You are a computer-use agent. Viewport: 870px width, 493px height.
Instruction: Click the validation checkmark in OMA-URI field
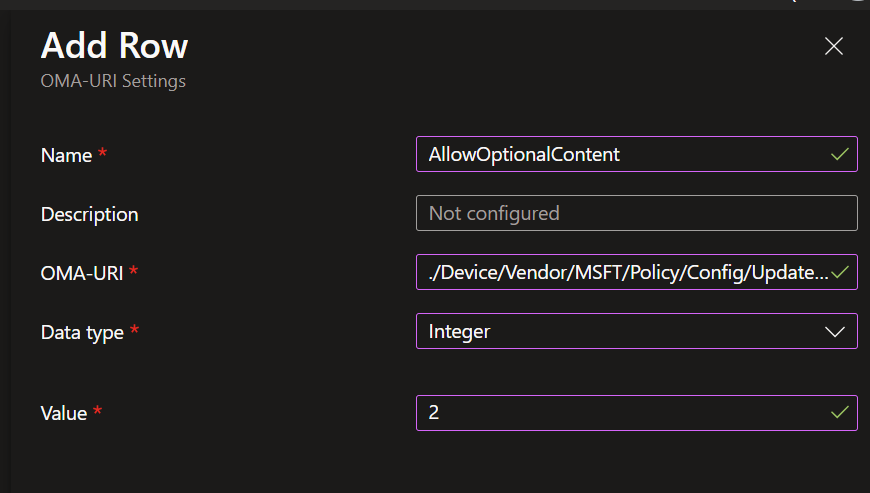pyautogui.click(x=840, y=271)
